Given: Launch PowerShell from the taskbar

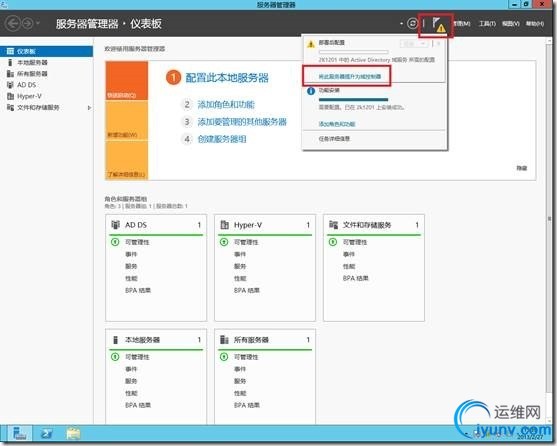Looking at the screenshot, I should (x=47, y=434).
